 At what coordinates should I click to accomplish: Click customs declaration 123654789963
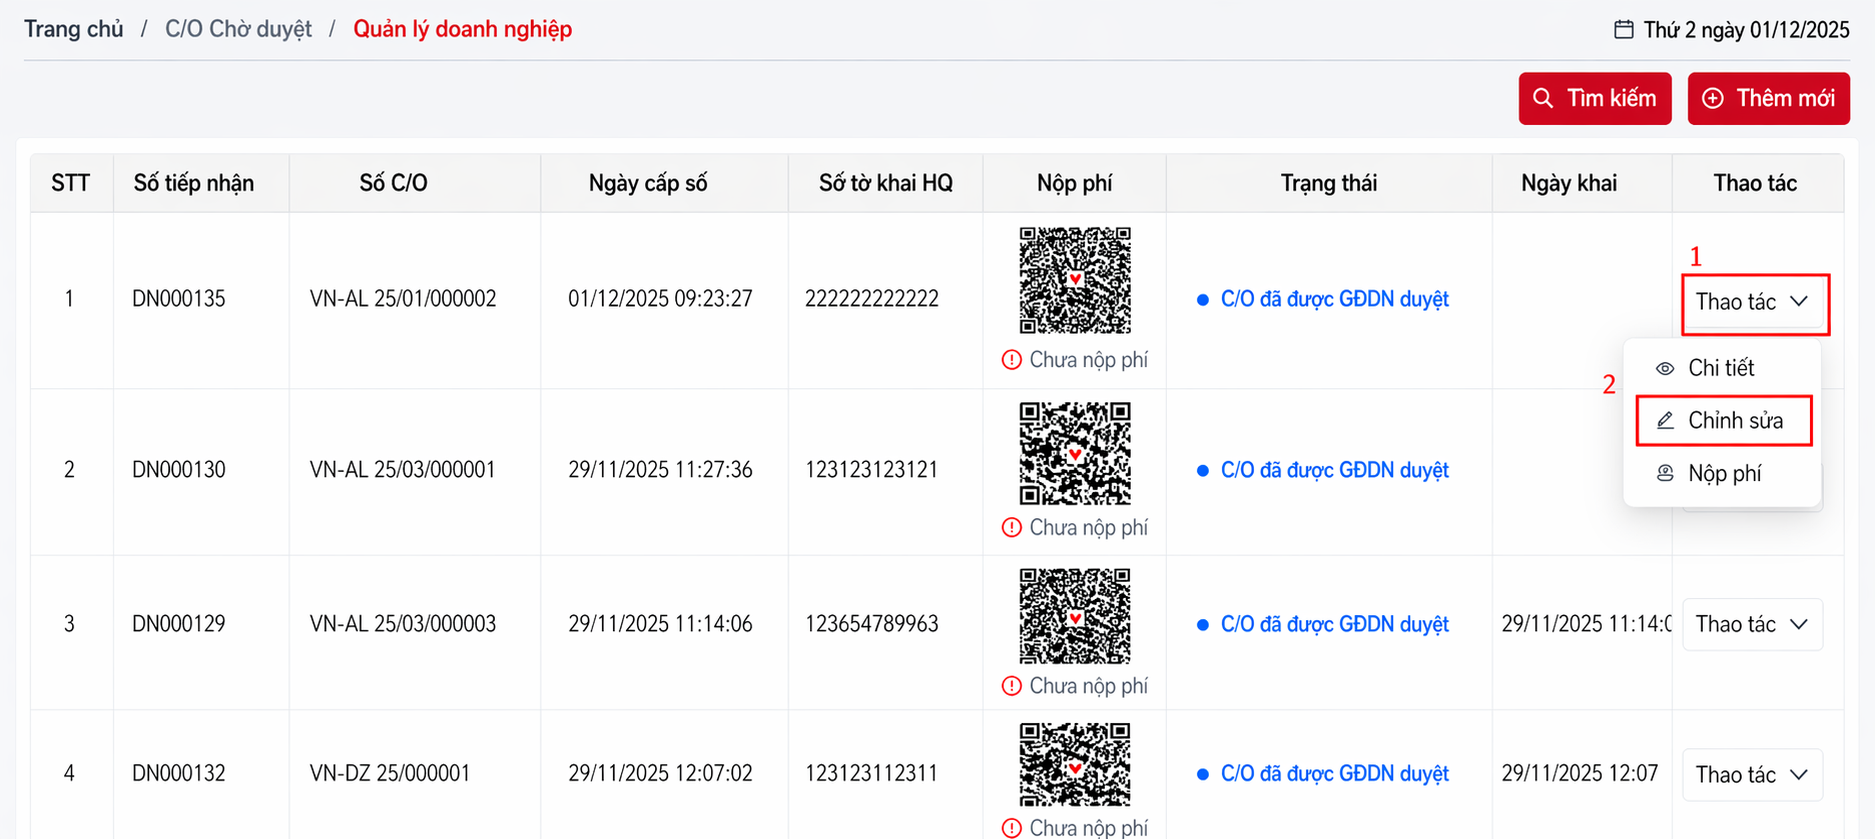pos(872,624)
